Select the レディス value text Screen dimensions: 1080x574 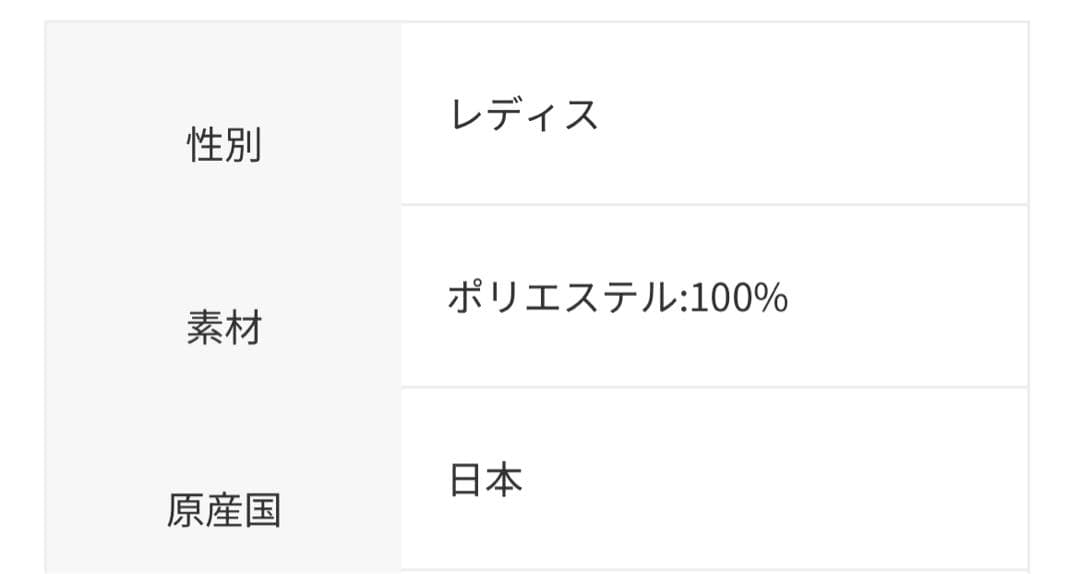524,116
